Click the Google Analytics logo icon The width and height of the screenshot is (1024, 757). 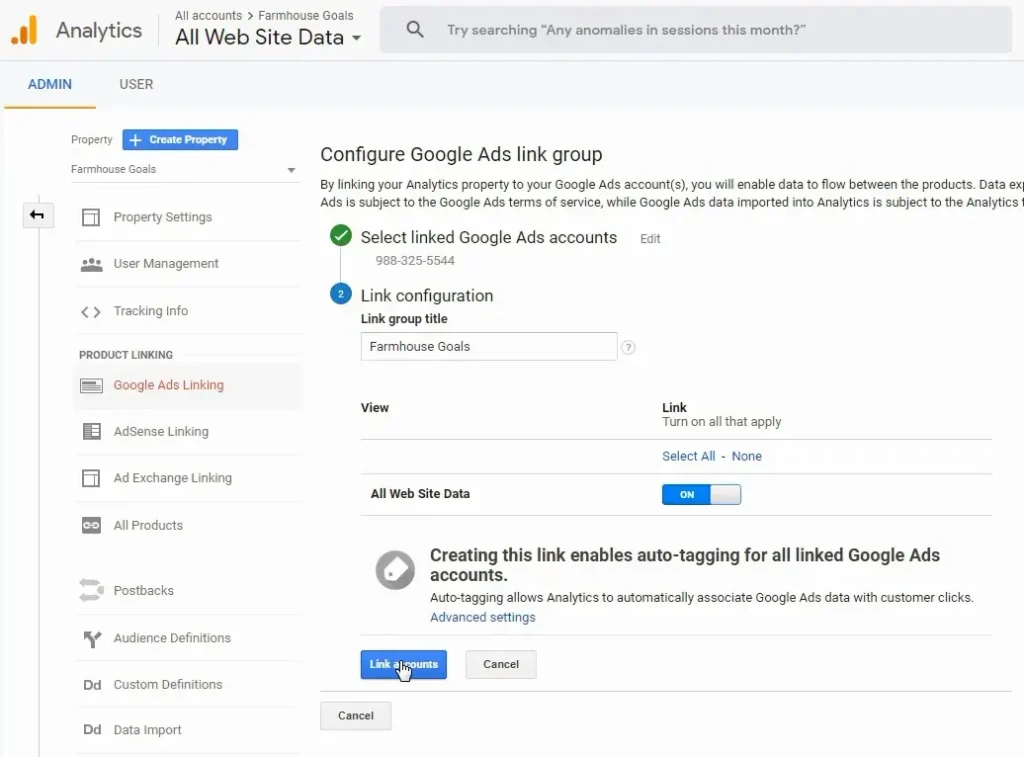click(x=24, y=29)
